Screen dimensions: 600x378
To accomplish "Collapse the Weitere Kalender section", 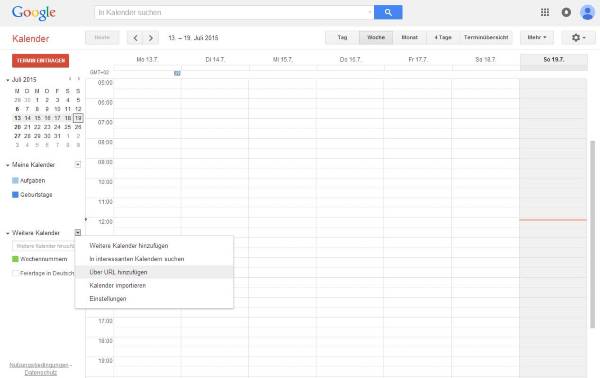I will [7, 233].
